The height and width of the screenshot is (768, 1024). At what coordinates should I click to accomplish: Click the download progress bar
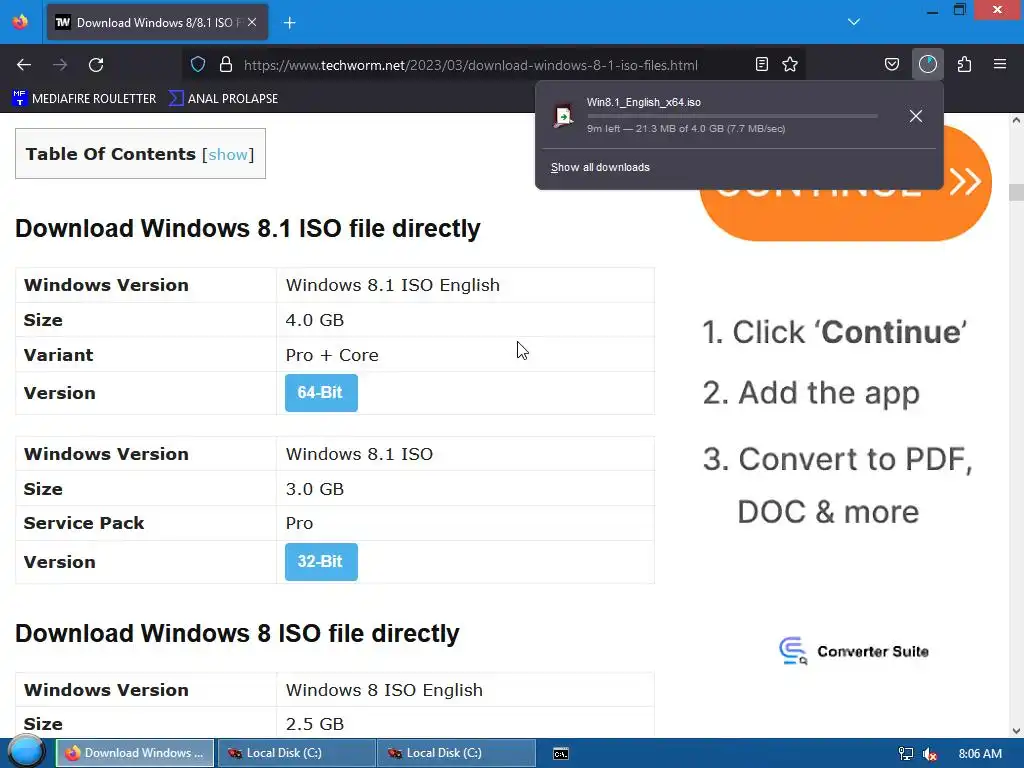coord(732,116)
